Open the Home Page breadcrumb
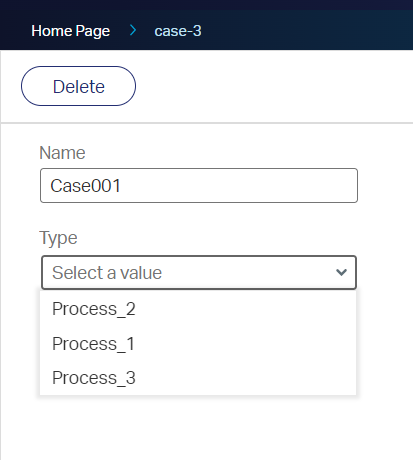Image resolution: width=413 pixels, height=460 pixels. 71,31
